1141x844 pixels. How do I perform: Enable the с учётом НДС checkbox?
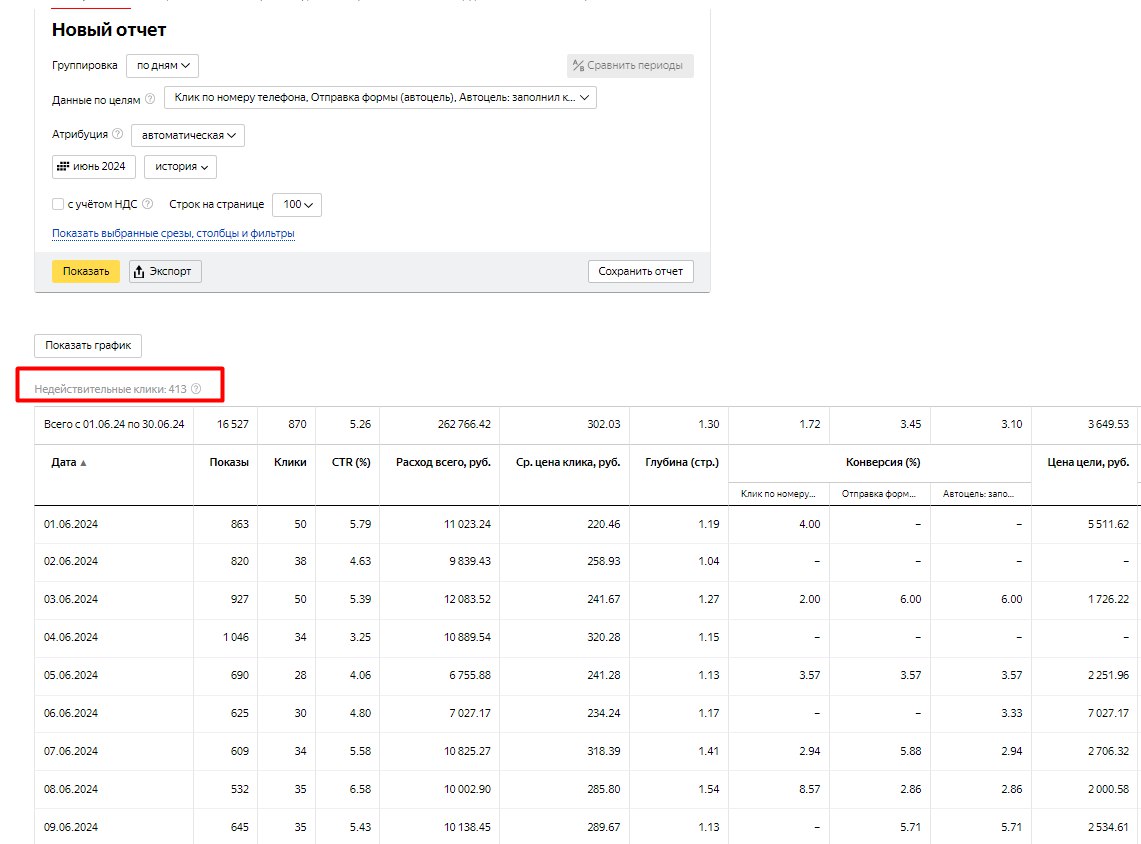[58, 204]
